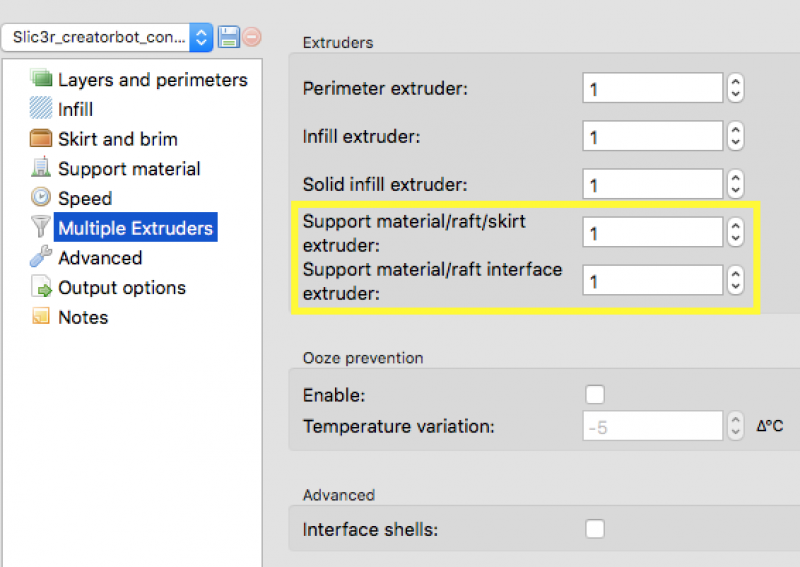Enable the ooze prevention checkbox
Image resolution: width=800 pixels, height=567 pixels.
pyautogui.click(x=595, y=395)
